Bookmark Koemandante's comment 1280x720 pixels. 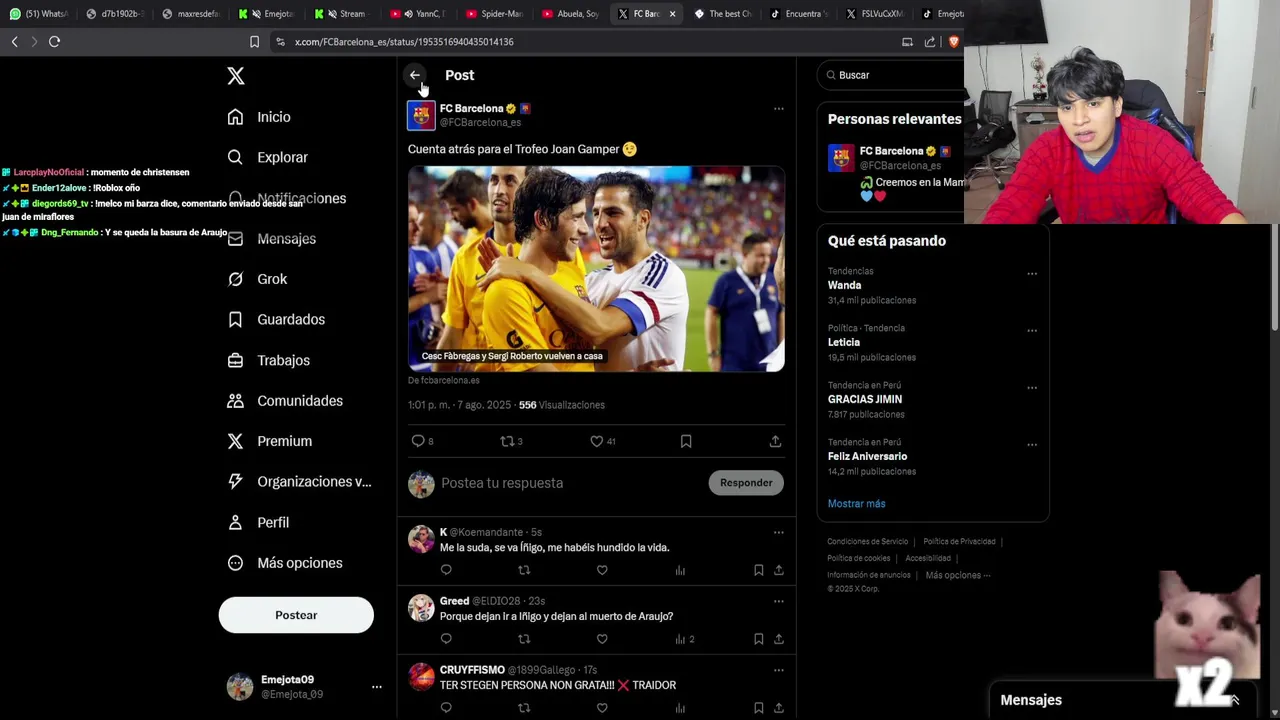(x=758, y=570)
